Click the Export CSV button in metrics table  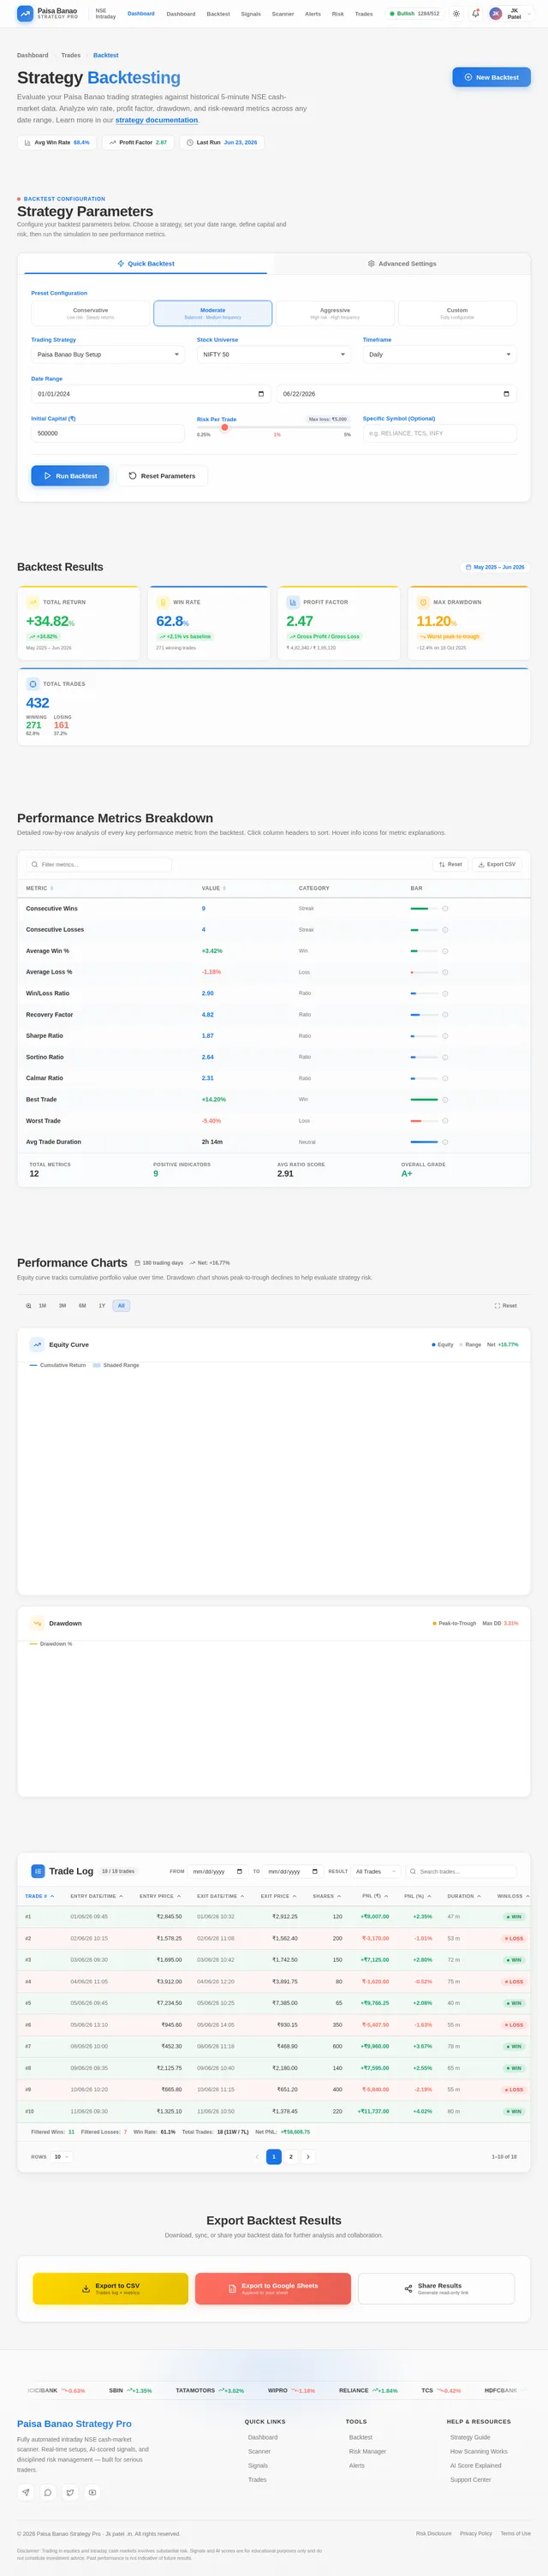click(496, 864)
